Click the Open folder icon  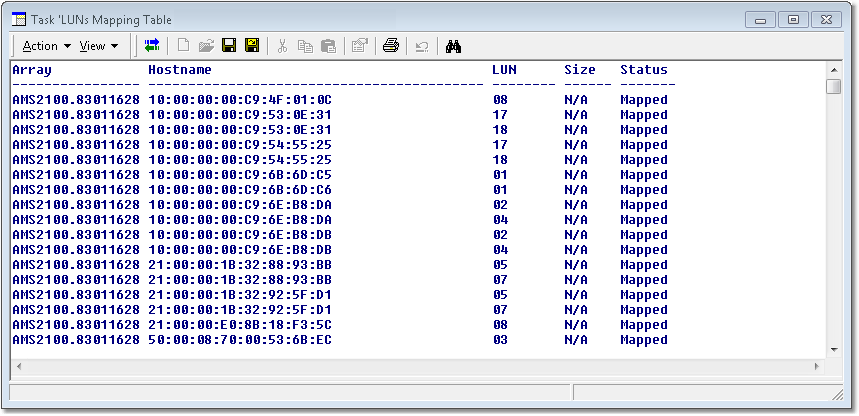coord(206,45)
